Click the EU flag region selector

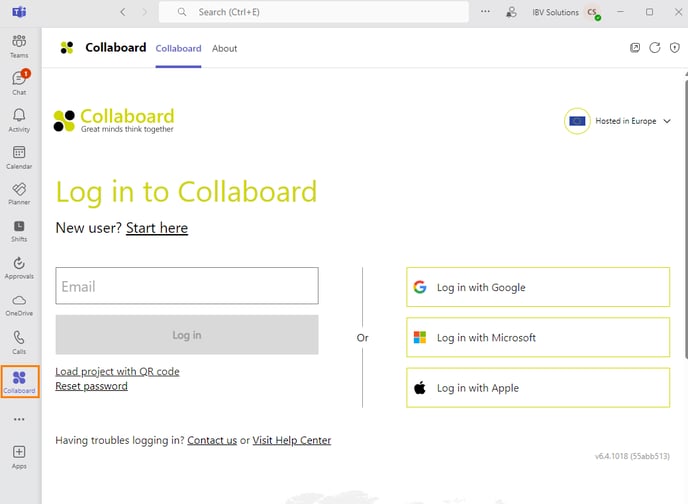577,121
